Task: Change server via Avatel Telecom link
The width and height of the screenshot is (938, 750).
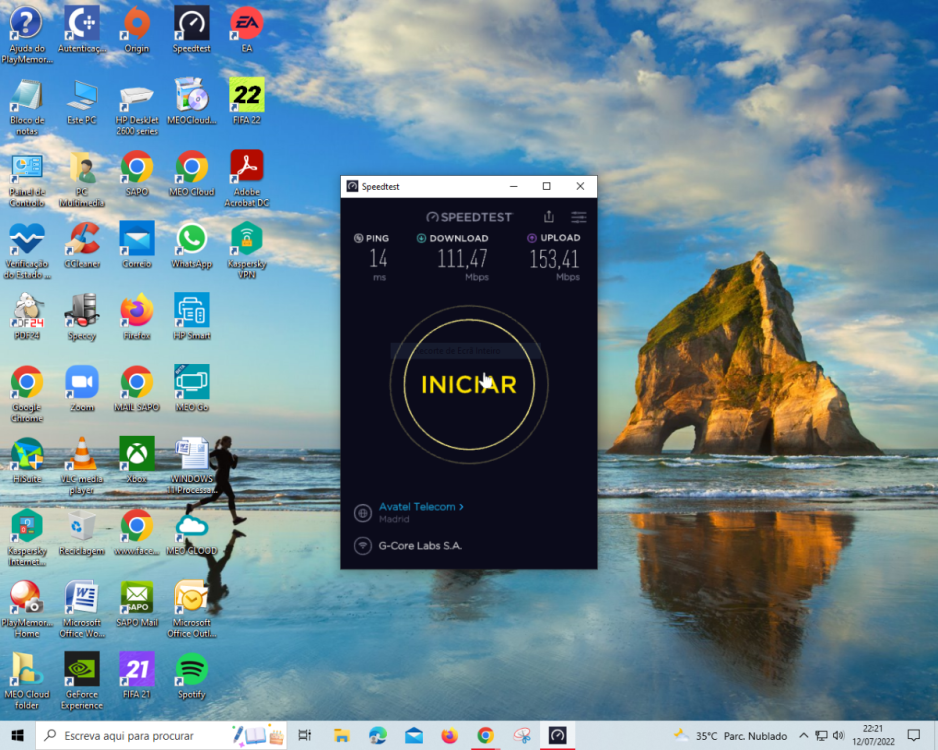Action: [x=421, y=507]
